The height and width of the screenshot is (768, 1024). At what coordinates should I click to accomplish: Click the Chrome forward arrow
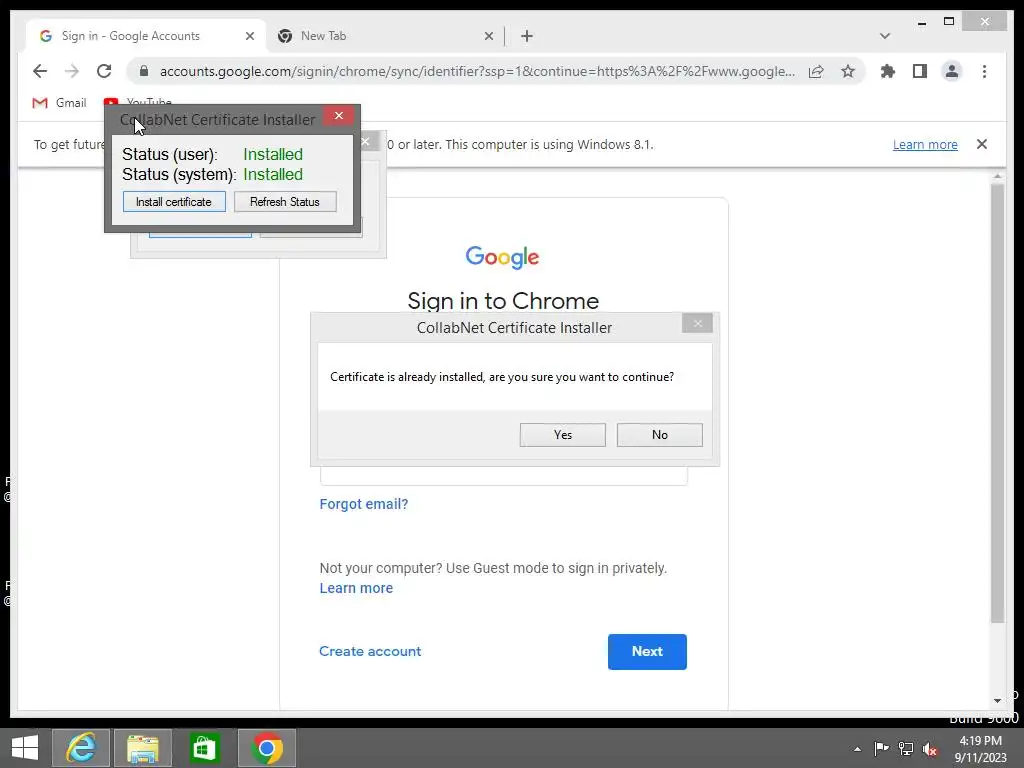click(x=72, y=71)
